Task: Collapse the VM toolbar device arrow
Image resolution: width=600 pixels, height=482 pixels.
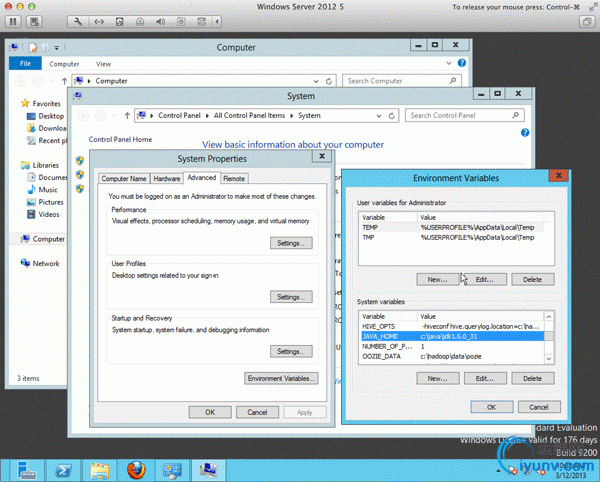Action: (217, 21)
